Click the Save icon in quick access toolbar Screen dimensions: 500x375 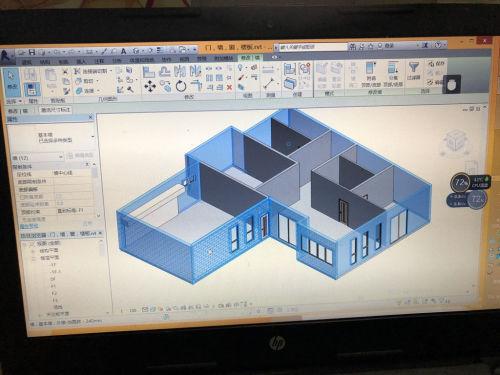tap(32, 52)
